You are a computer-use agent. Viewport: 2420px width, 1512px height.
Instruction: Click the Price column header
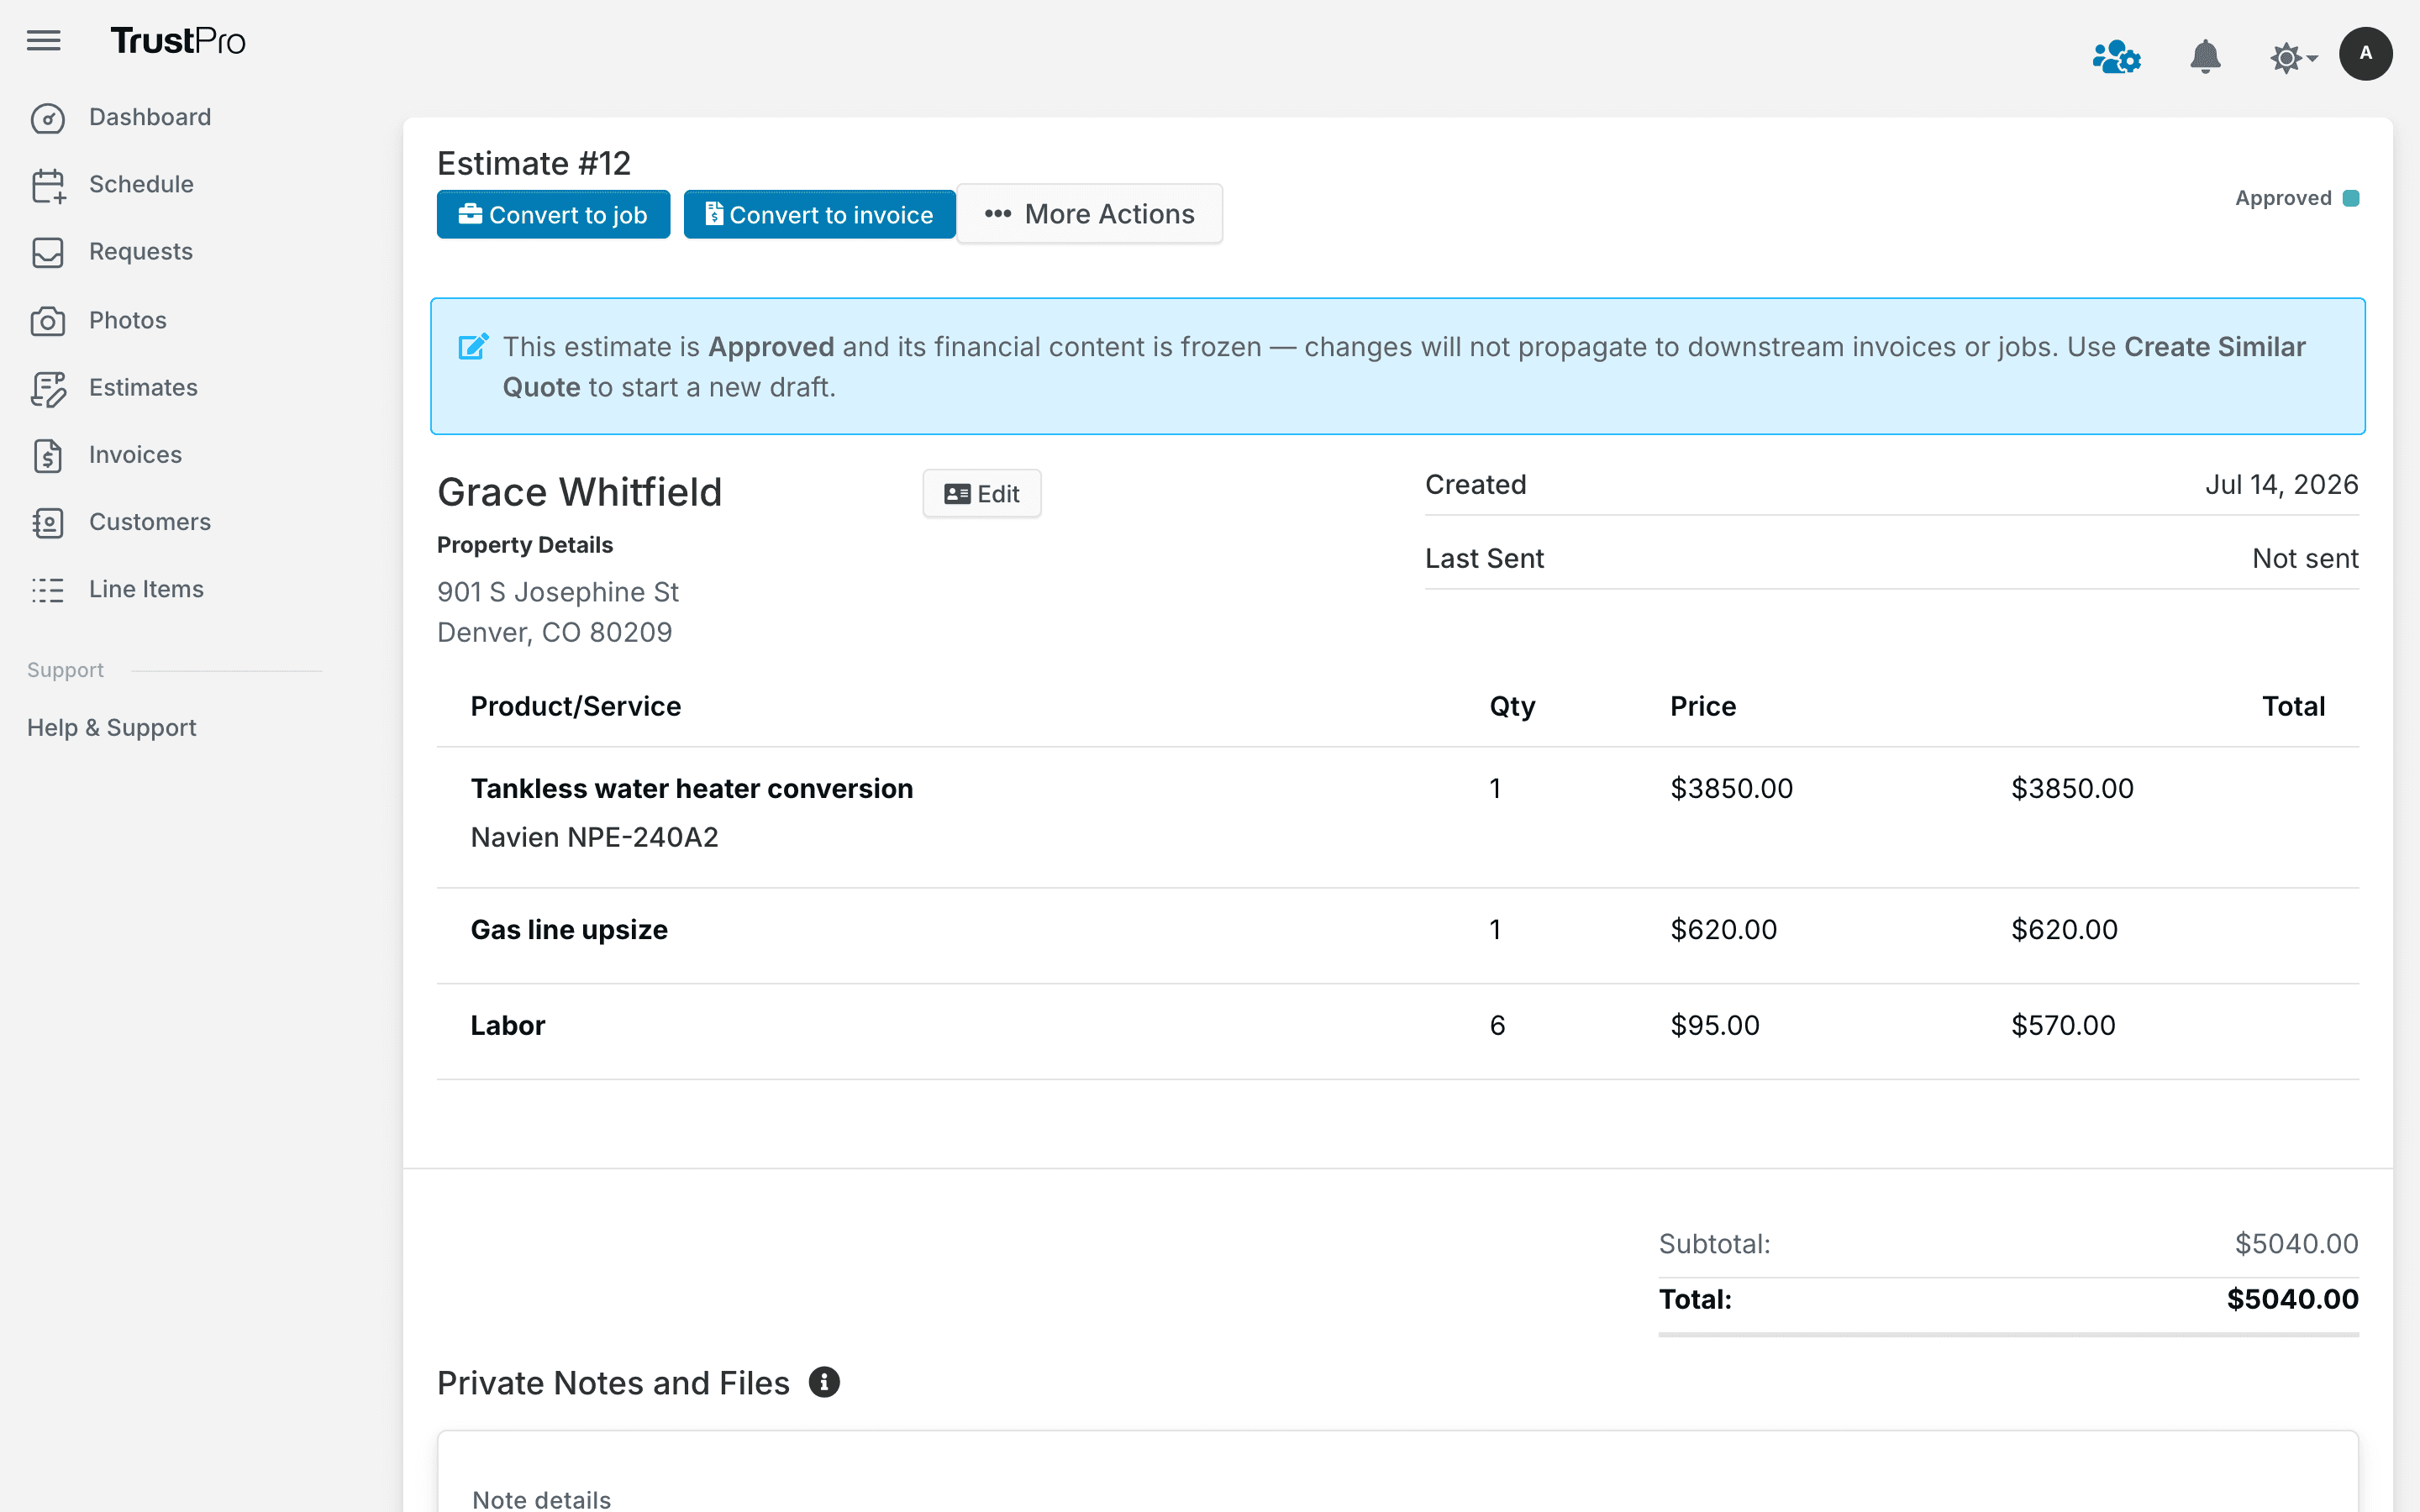(1702, 706)
